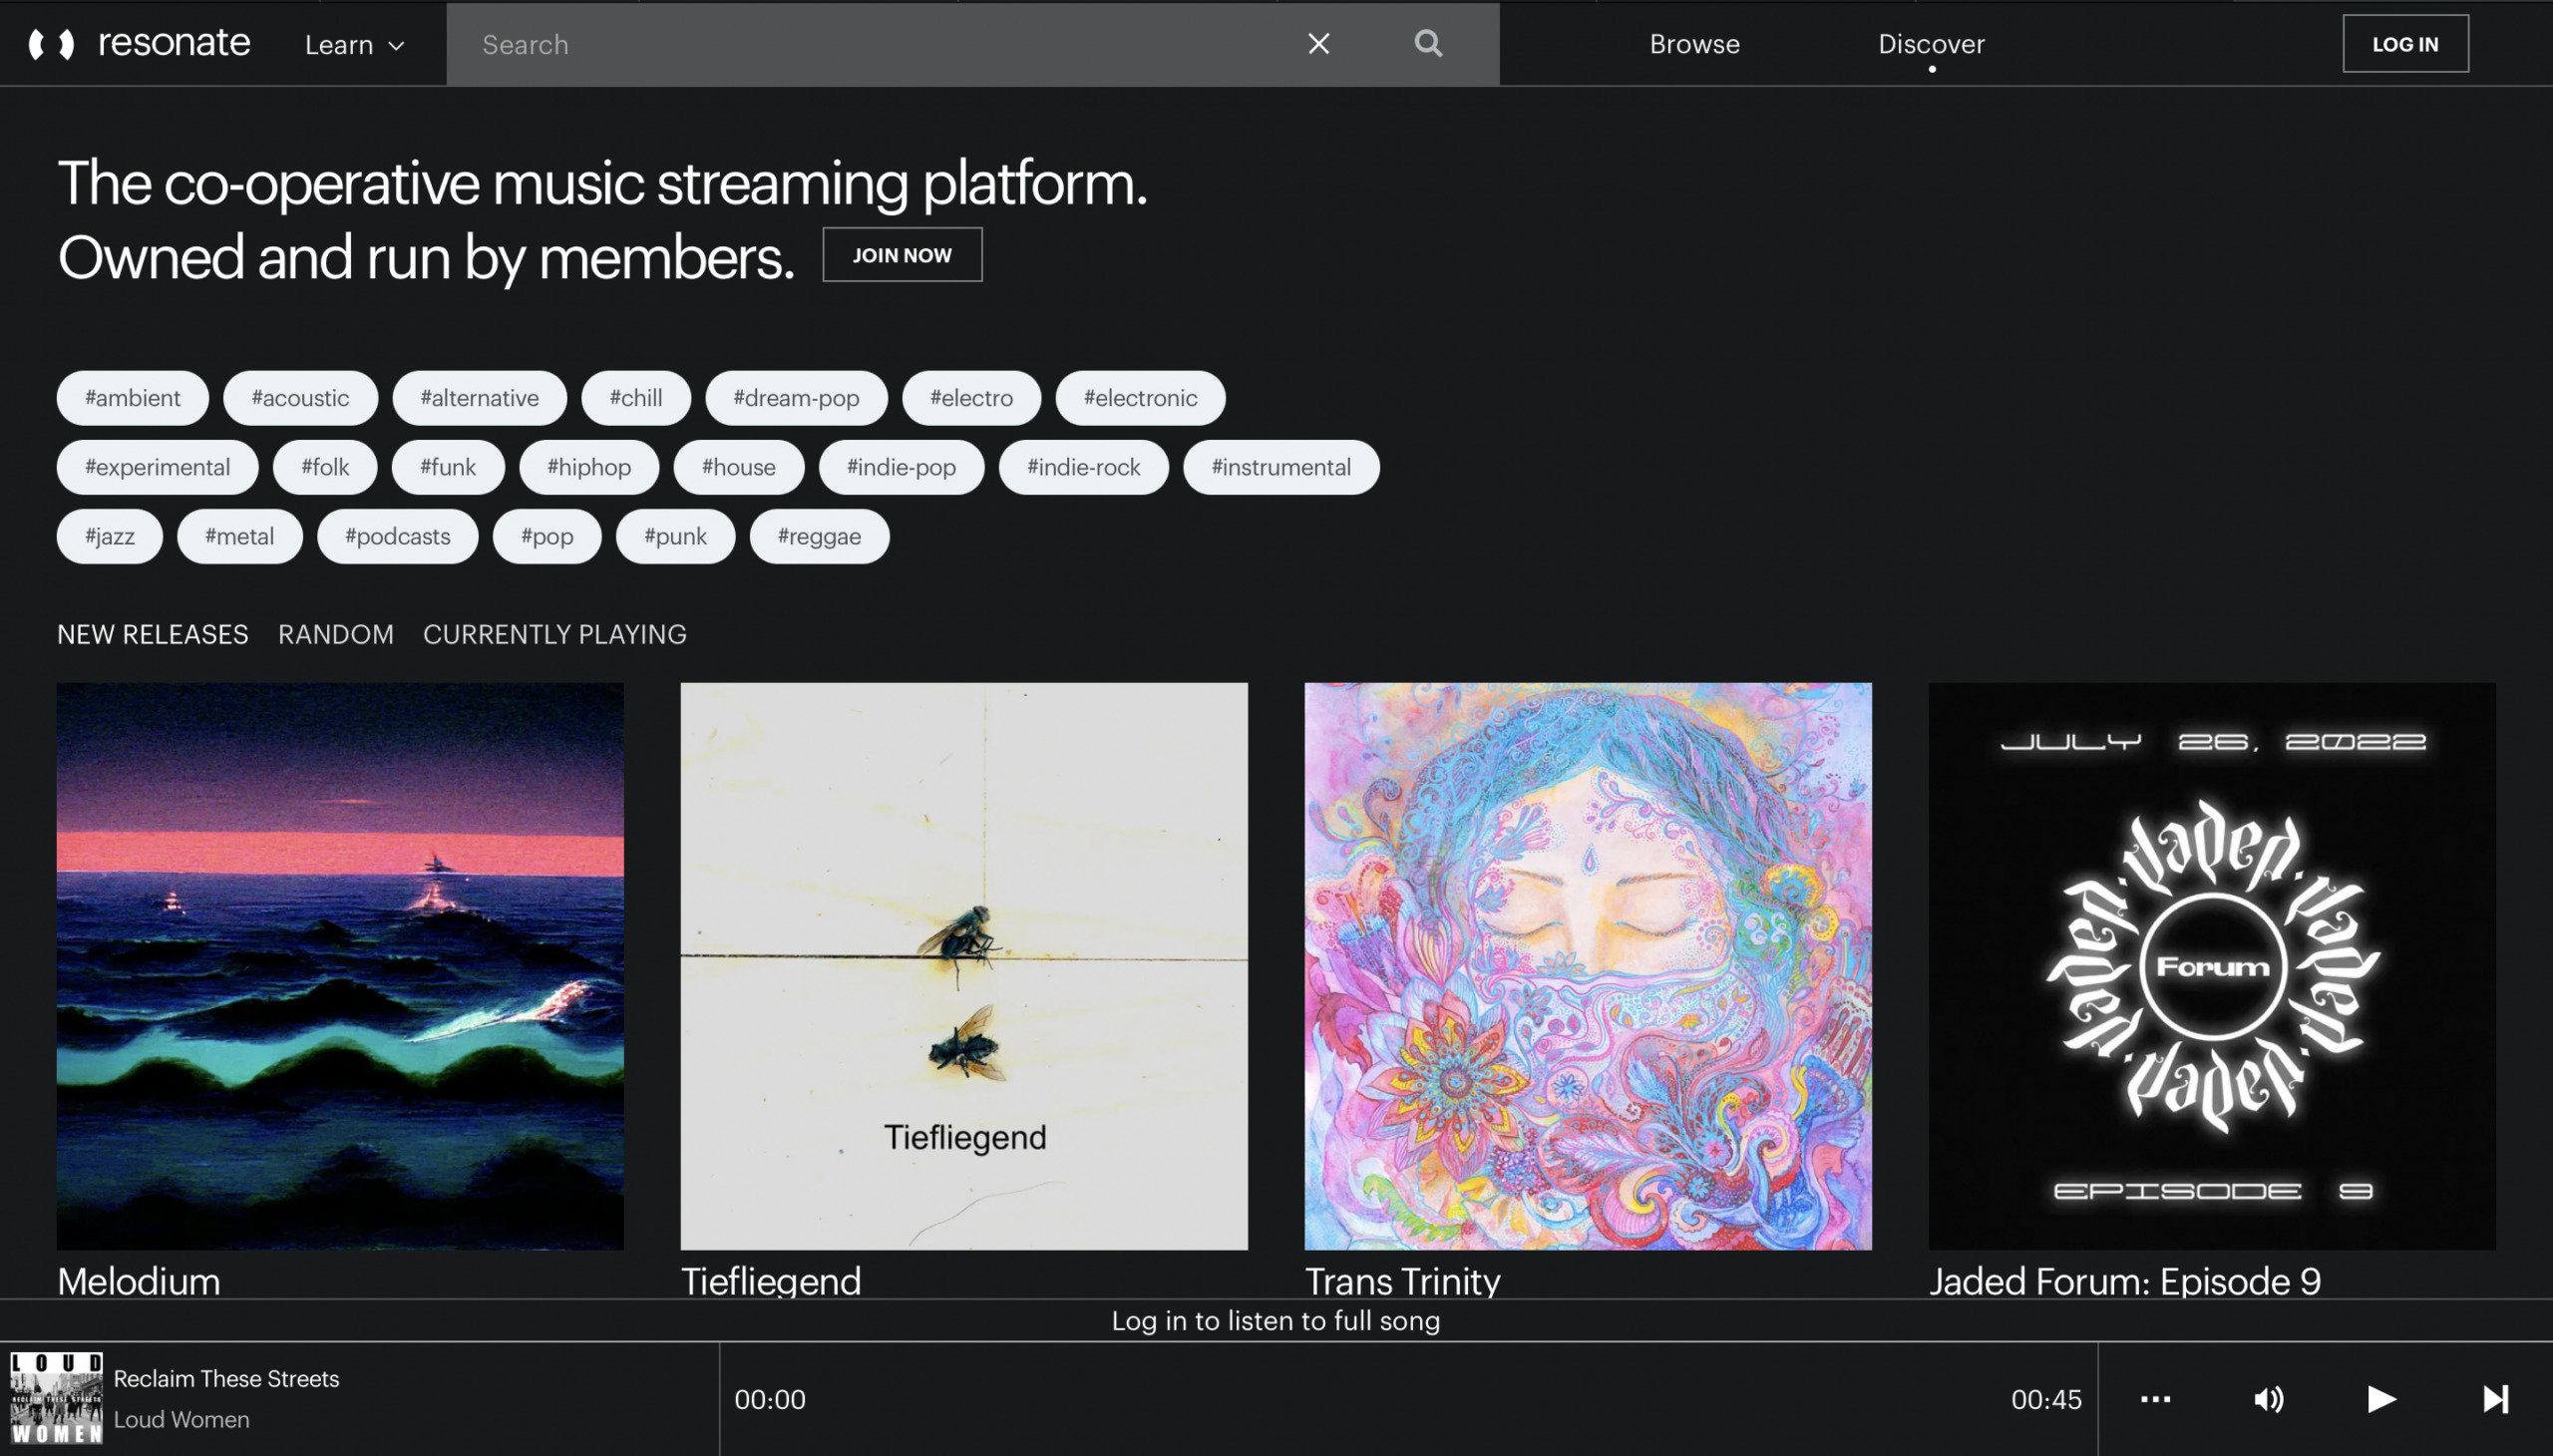Open the Browse page
Screen dimensions: 2553x1456
click(1694, 44)
